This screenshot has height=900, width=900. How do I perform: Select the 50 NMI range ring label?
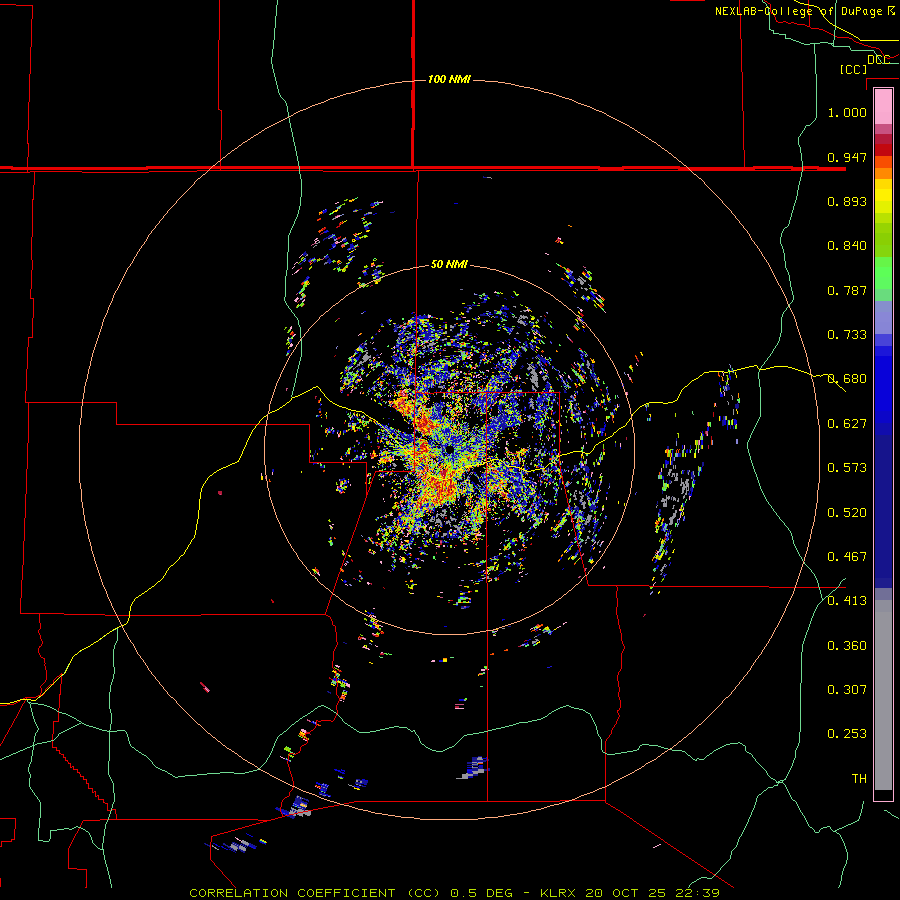point(449,264)
